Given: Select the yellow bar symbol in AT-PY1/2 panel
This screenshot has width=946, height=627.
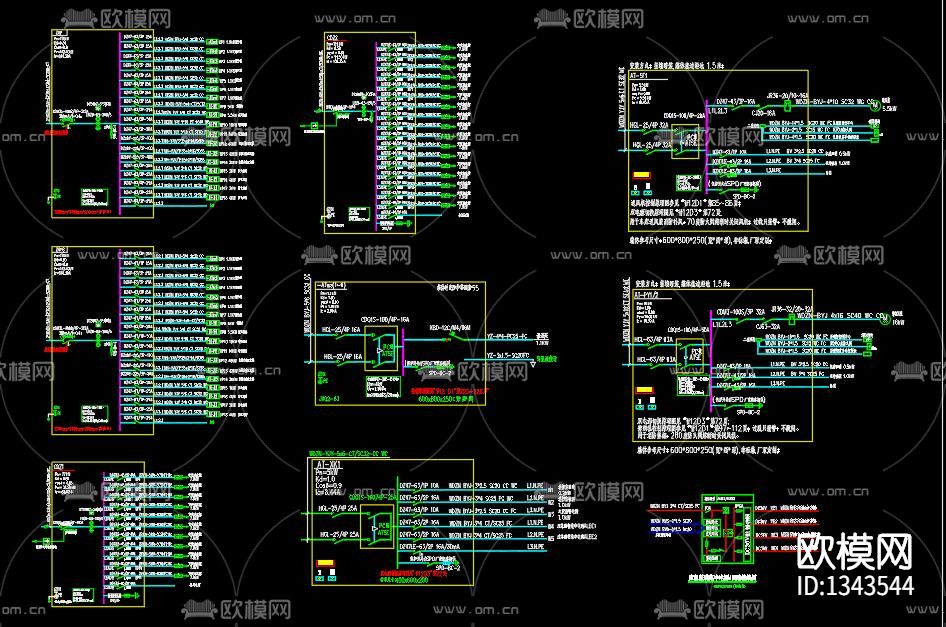Looking at the screenshot, I should [x=644, y=390].
